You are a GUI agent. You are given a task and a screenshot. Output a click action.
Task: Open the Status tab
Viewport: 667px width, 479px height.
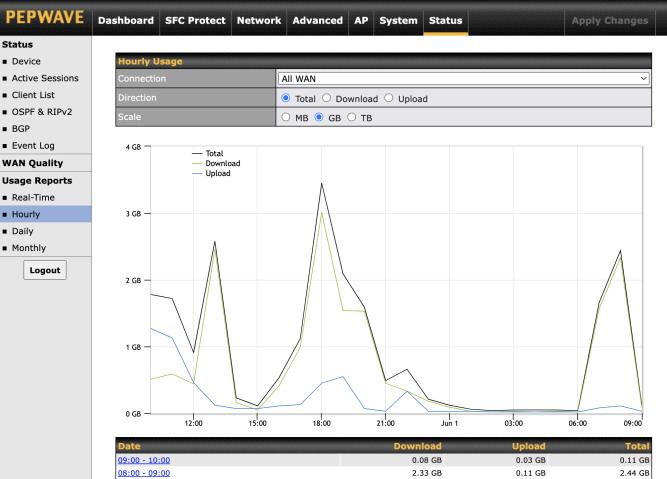click(x=445, y=20)
